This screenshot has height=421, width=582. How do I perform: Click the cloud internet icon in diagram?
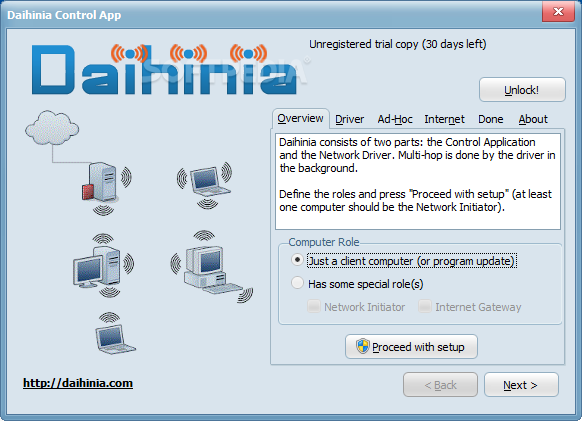point(52,128)
